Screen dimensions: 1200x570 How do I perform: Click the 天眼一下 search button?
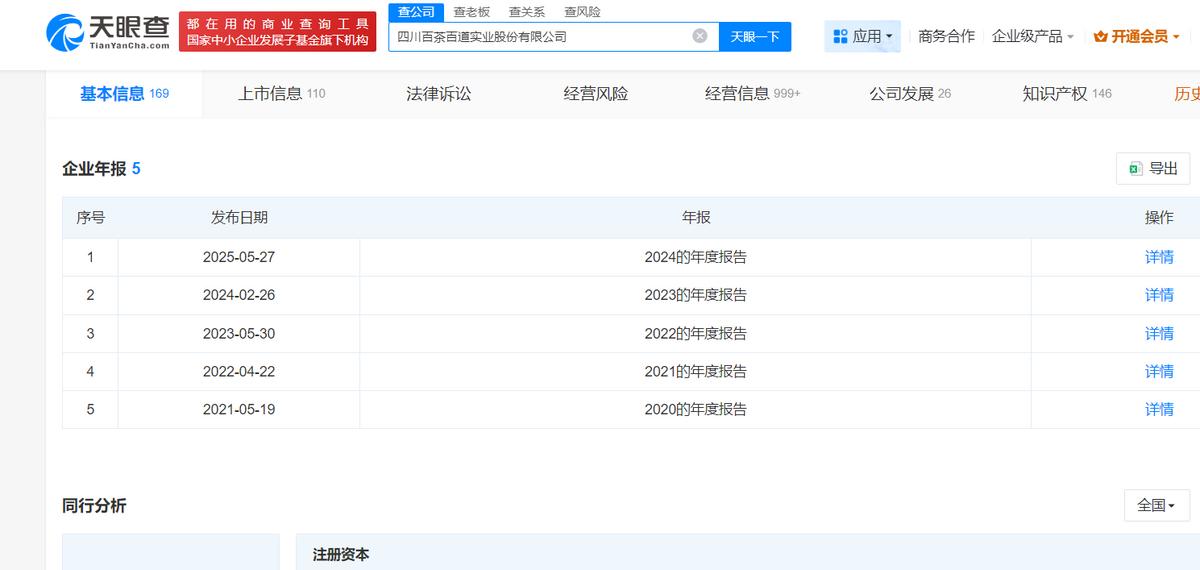tap(754, 37)
